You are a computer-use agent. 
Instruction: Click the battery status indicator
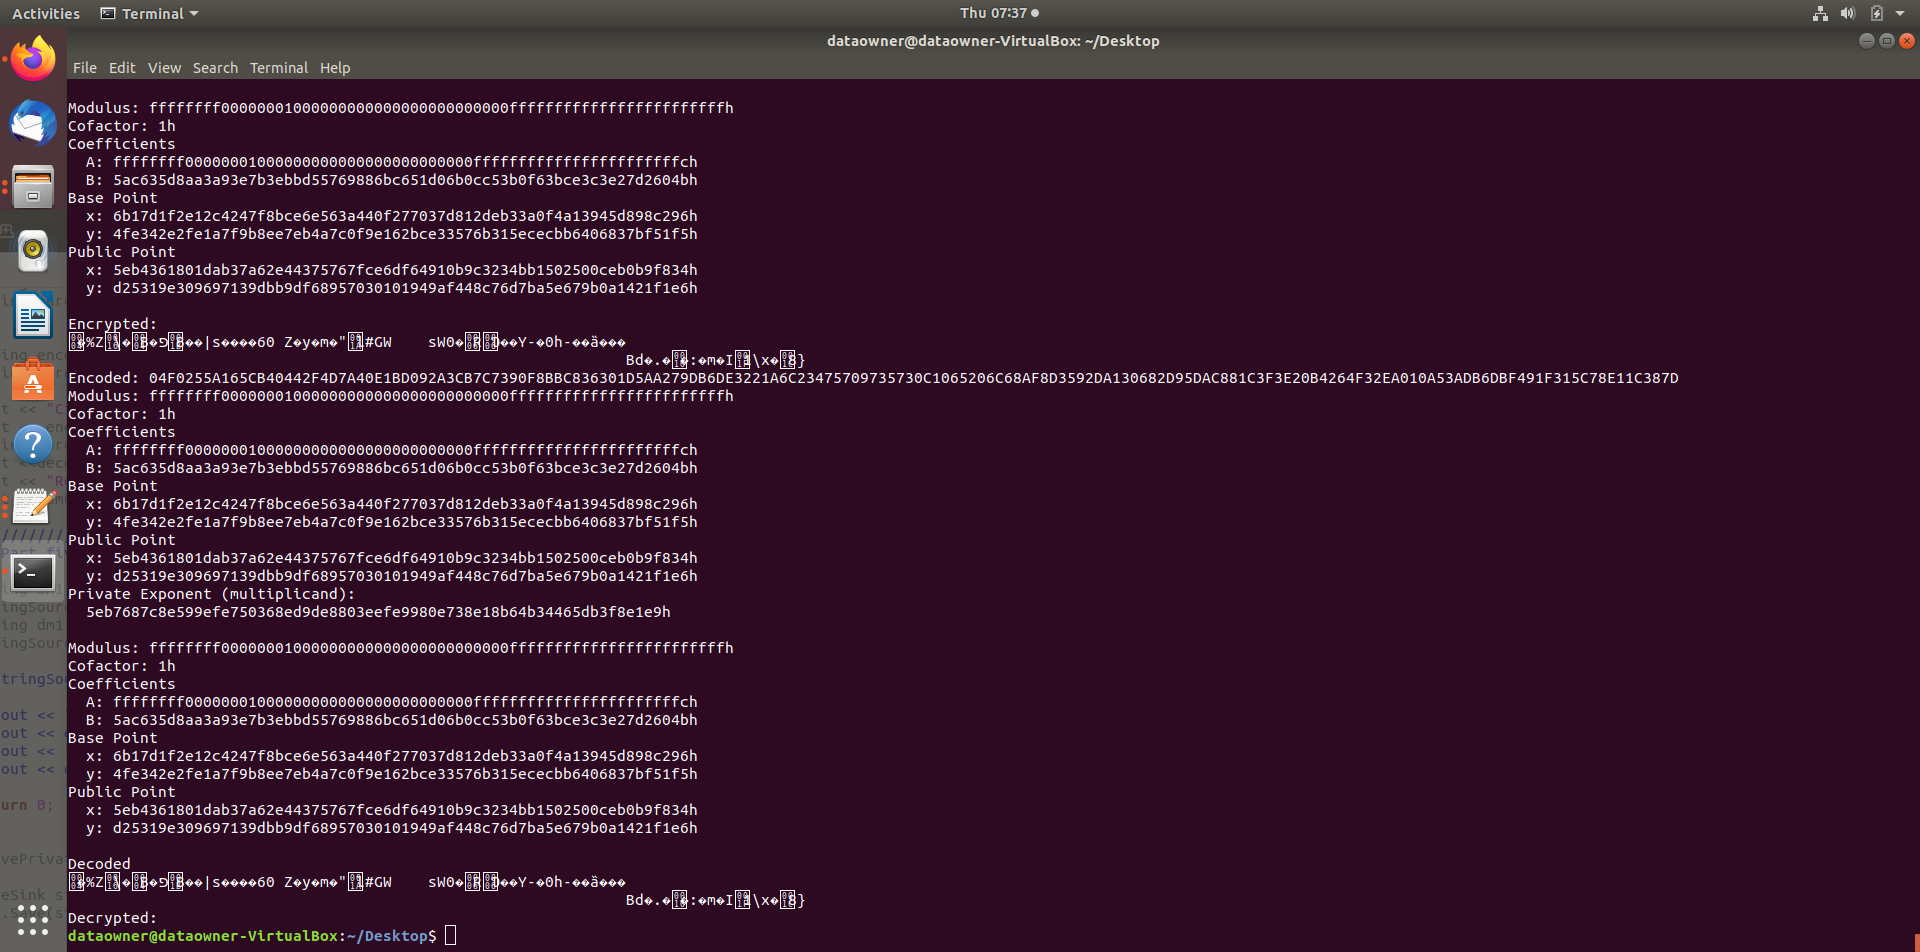tap(1876, 13)
